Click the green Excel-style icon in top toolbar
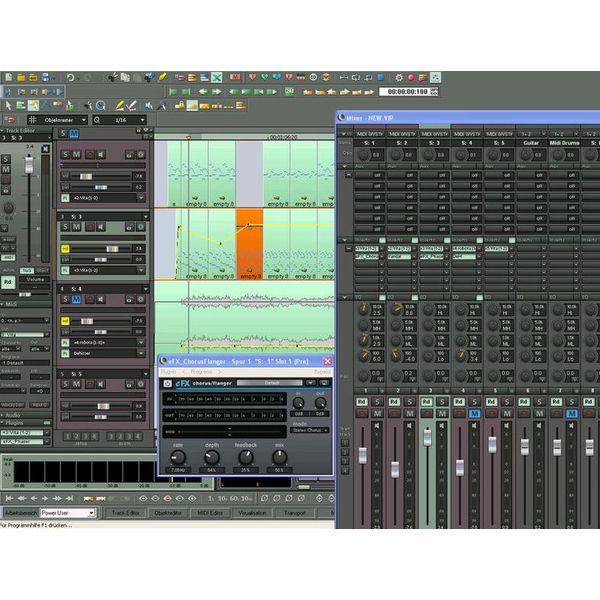Image resolution: width=600 pixels, height=600 pixels. point(216,77)
